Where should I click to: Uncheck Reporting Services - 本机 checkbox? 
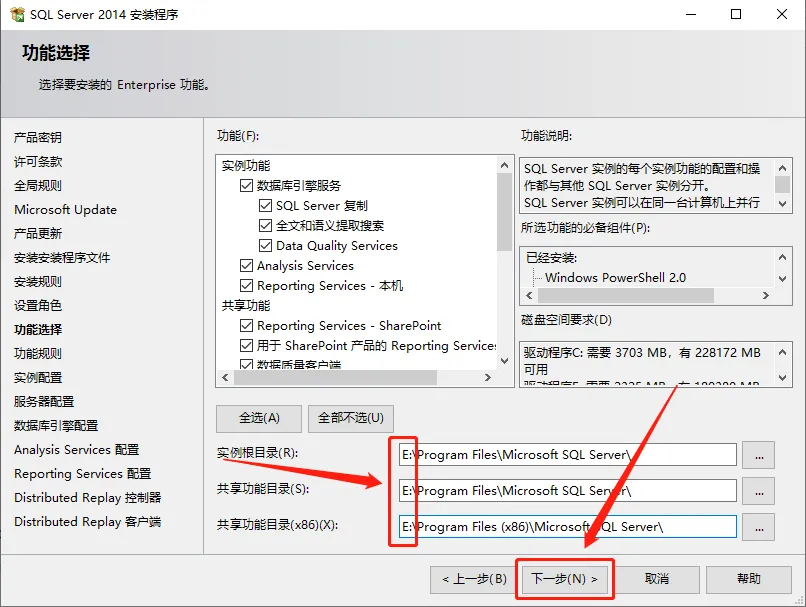[x=246, y=285]
